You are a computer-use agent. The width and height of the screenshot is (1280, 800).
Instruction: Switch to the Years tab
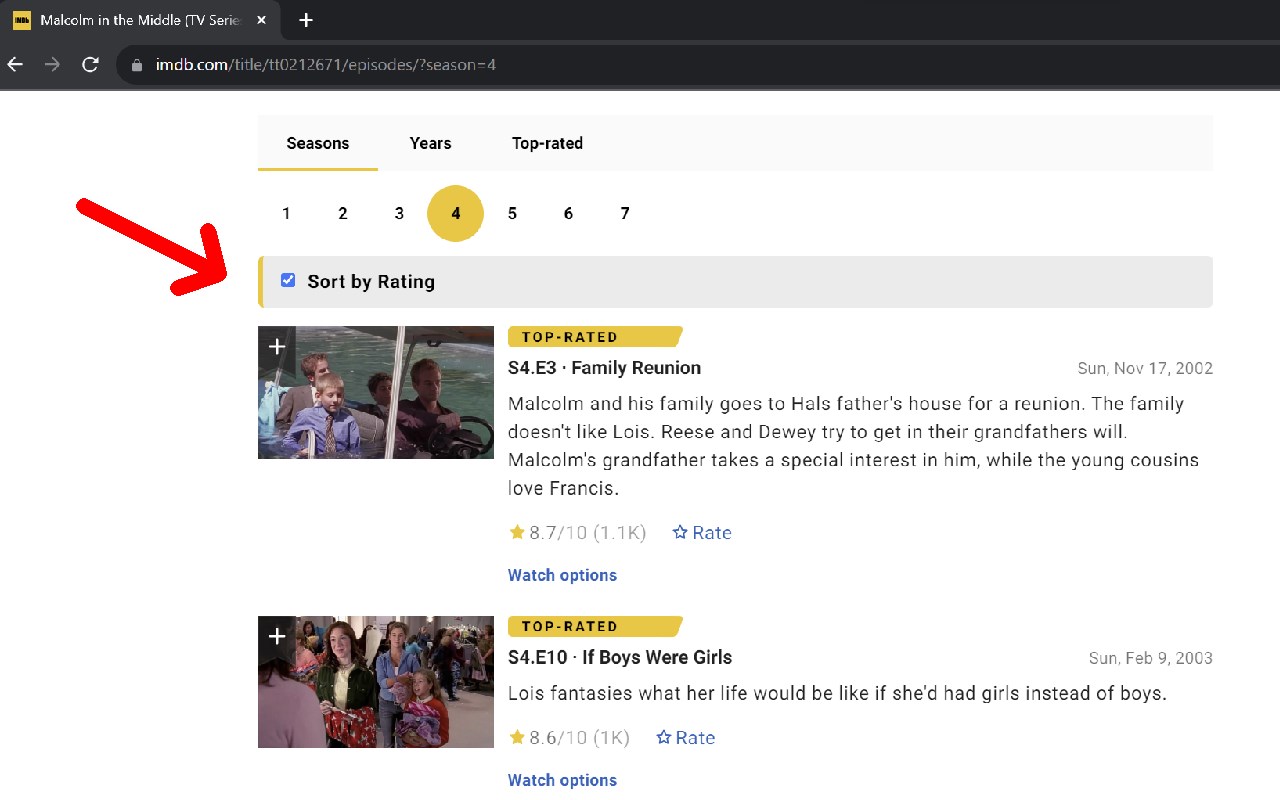point(430,143)
